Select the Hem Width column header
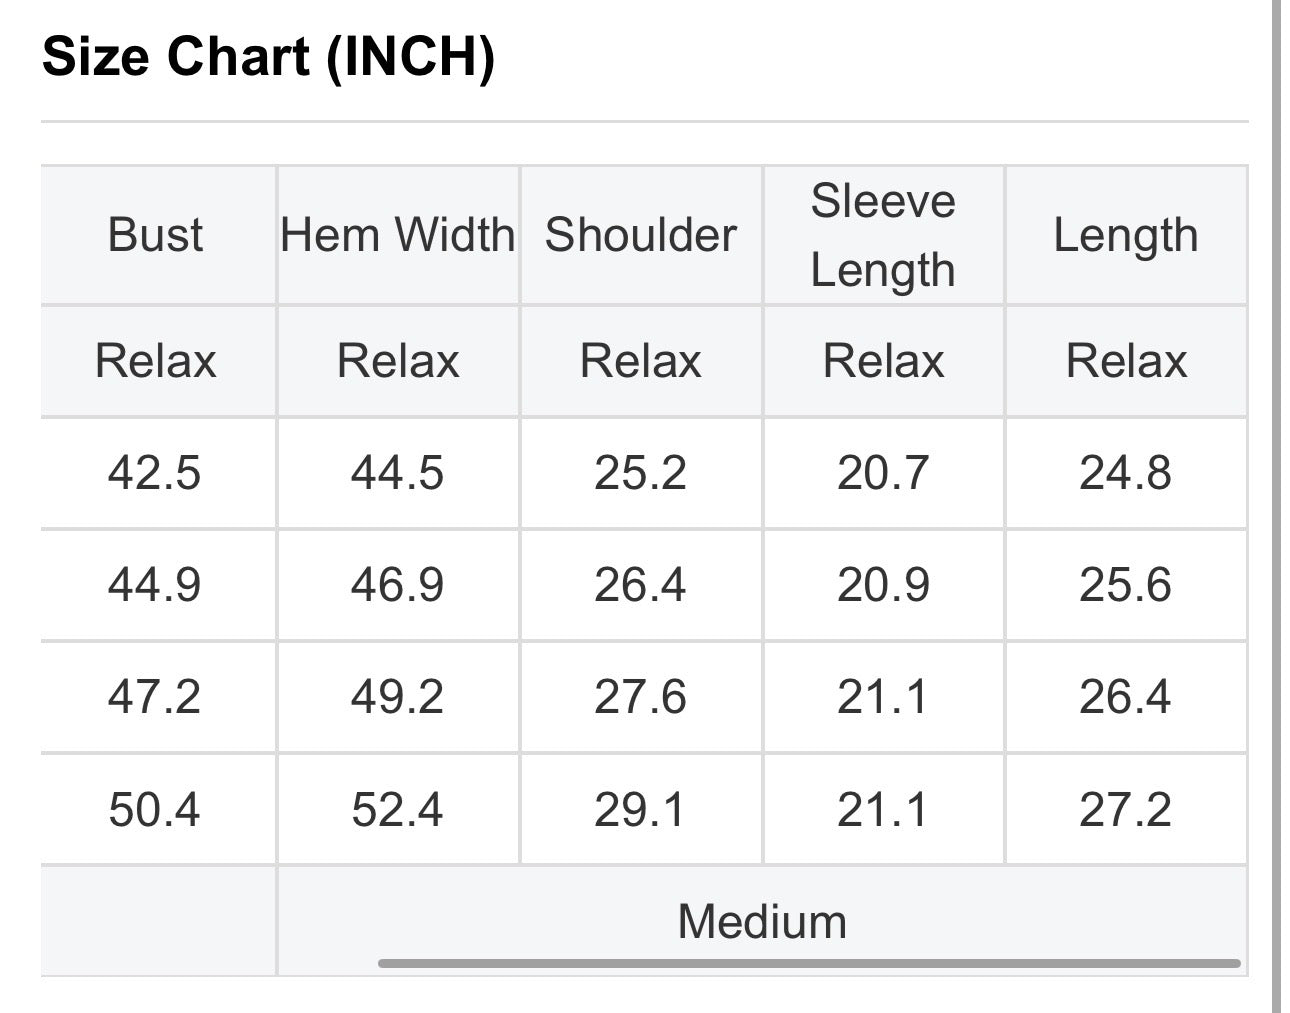This screenshot has height=1013, width=1290. [398, 235]
